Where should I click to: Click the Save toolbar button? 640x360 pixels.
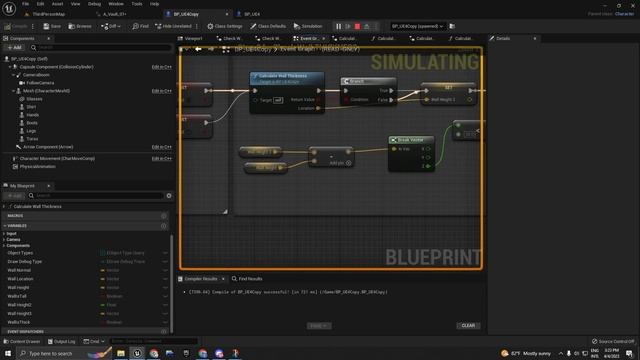point(52,26)
